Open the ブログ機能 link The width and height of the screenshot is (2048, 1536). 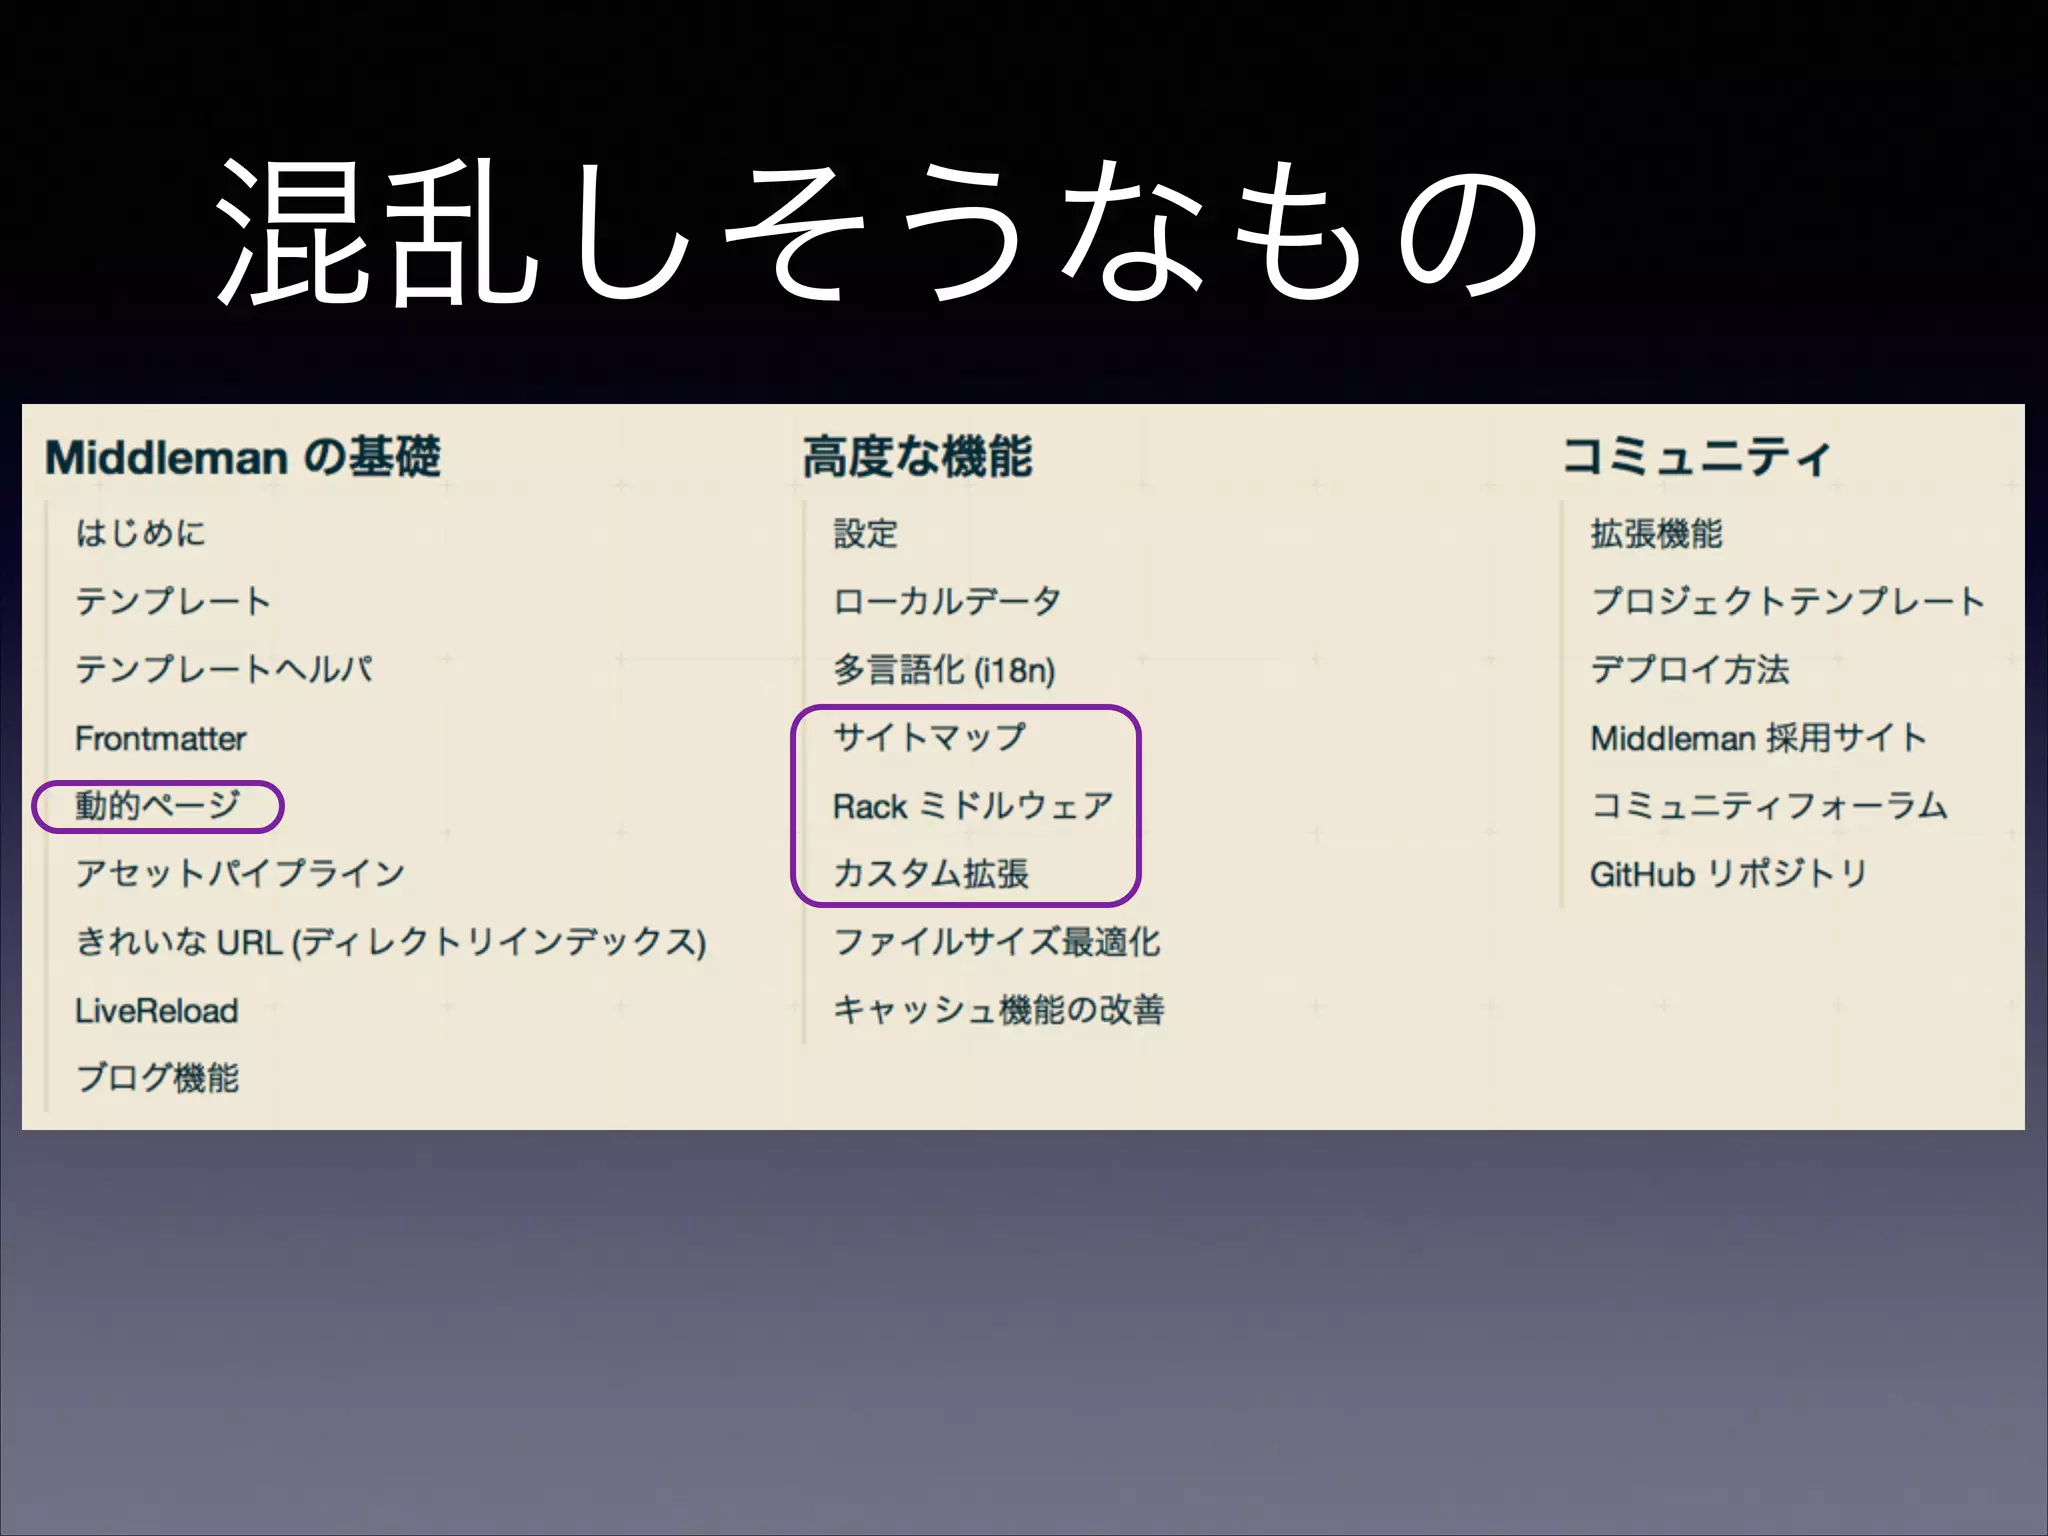pyautogui.click(x=158, y=1078)
